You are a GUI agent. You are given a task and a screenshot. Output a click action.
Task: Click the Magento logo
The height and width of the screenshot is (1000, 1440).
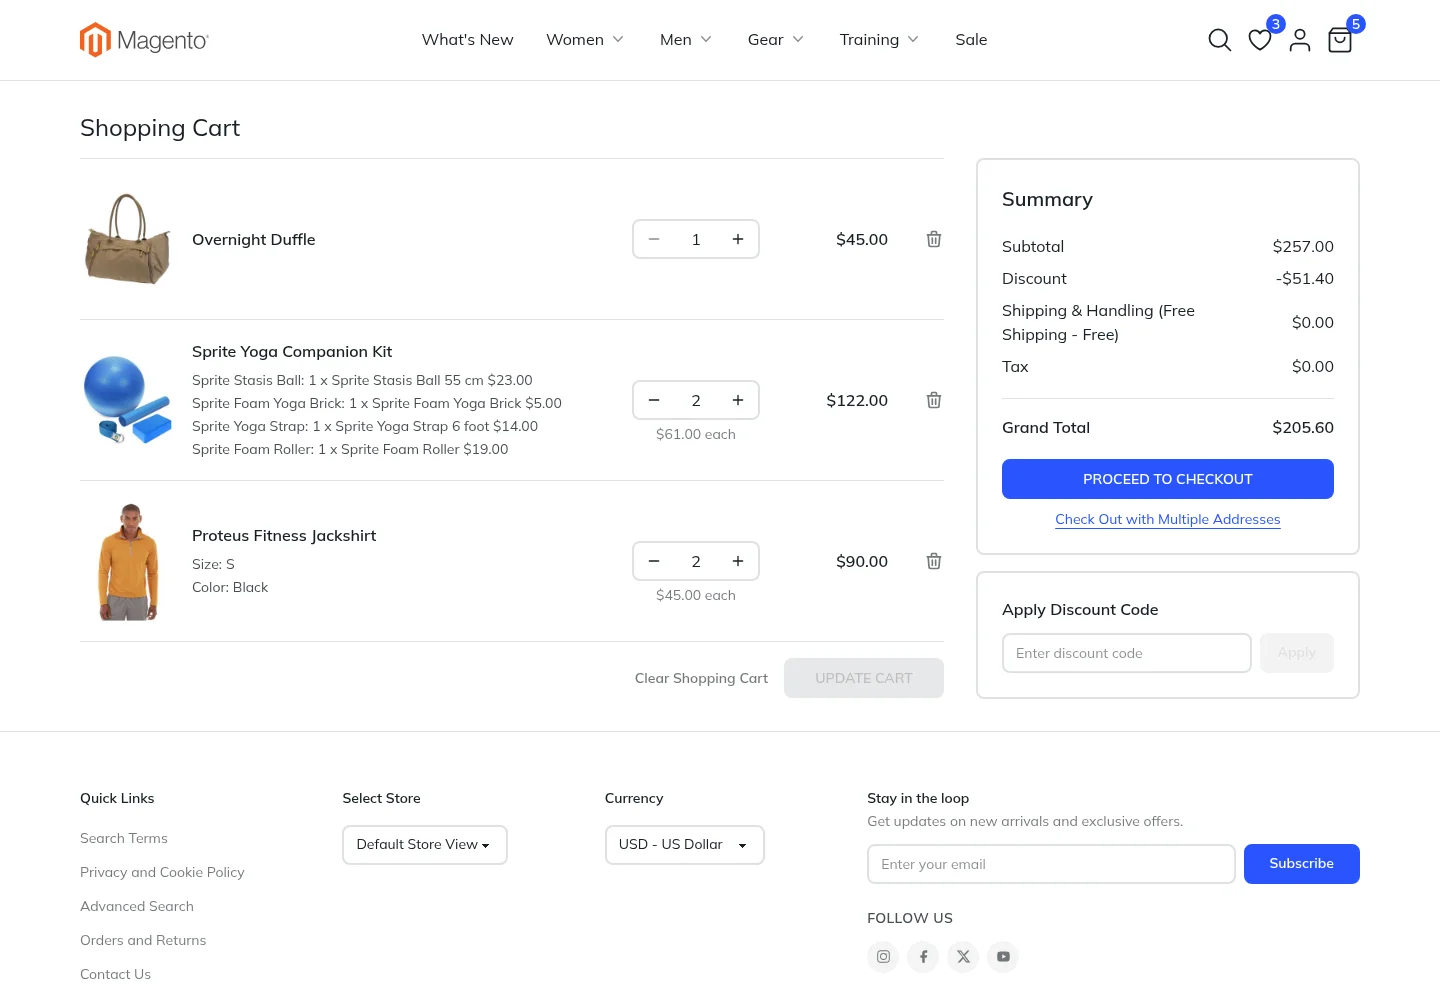(x=144, y=40)
